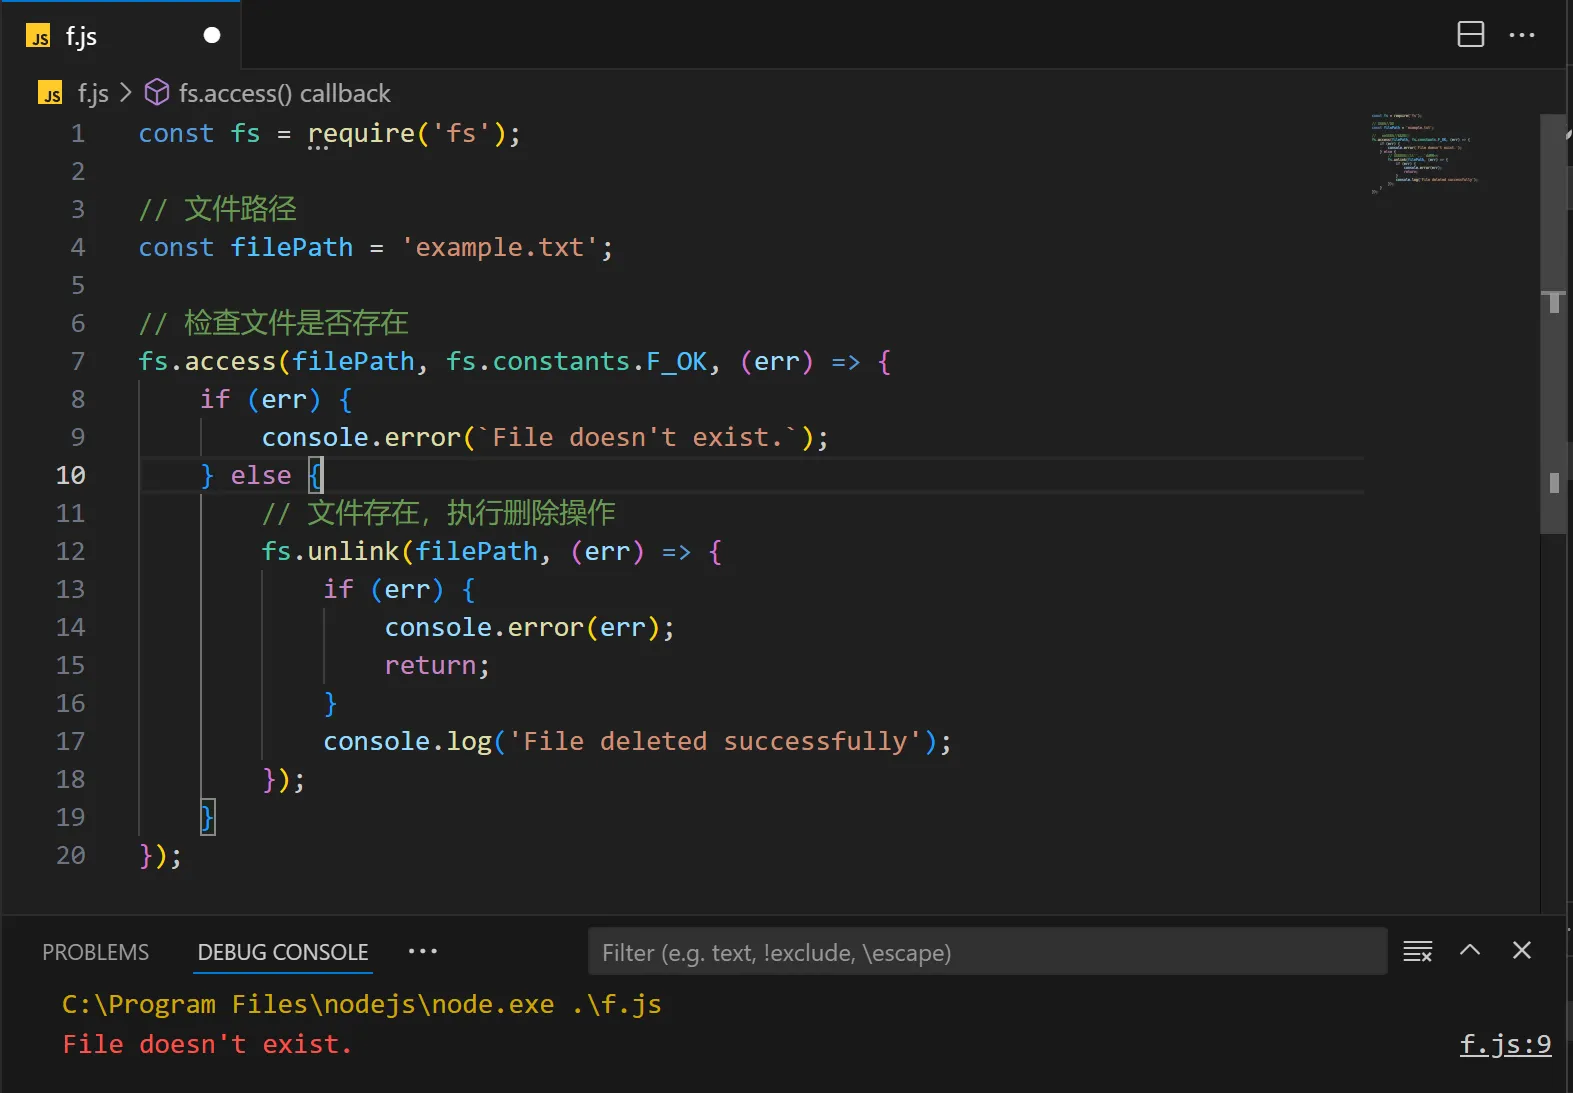Image resolution: width=1573 pixels, height=1093 pixels.
Task: Switch to the PROBLEMS panel tab
Action: (96, 952)
